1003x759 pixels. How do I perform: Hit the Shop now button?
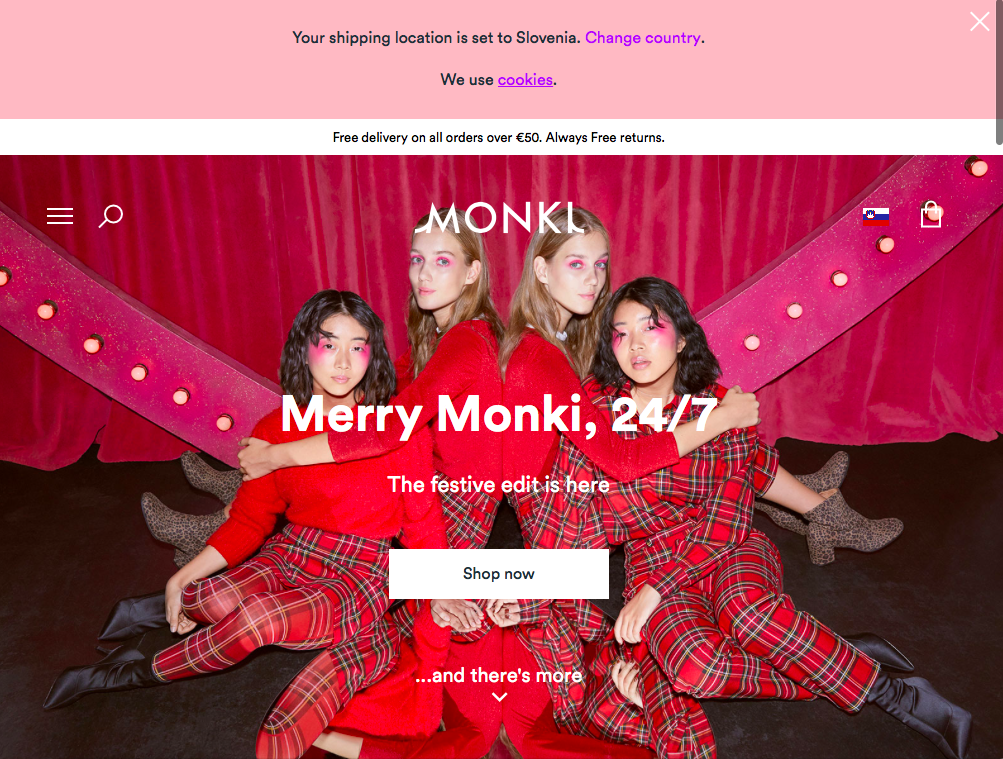(x=499, y=574)
